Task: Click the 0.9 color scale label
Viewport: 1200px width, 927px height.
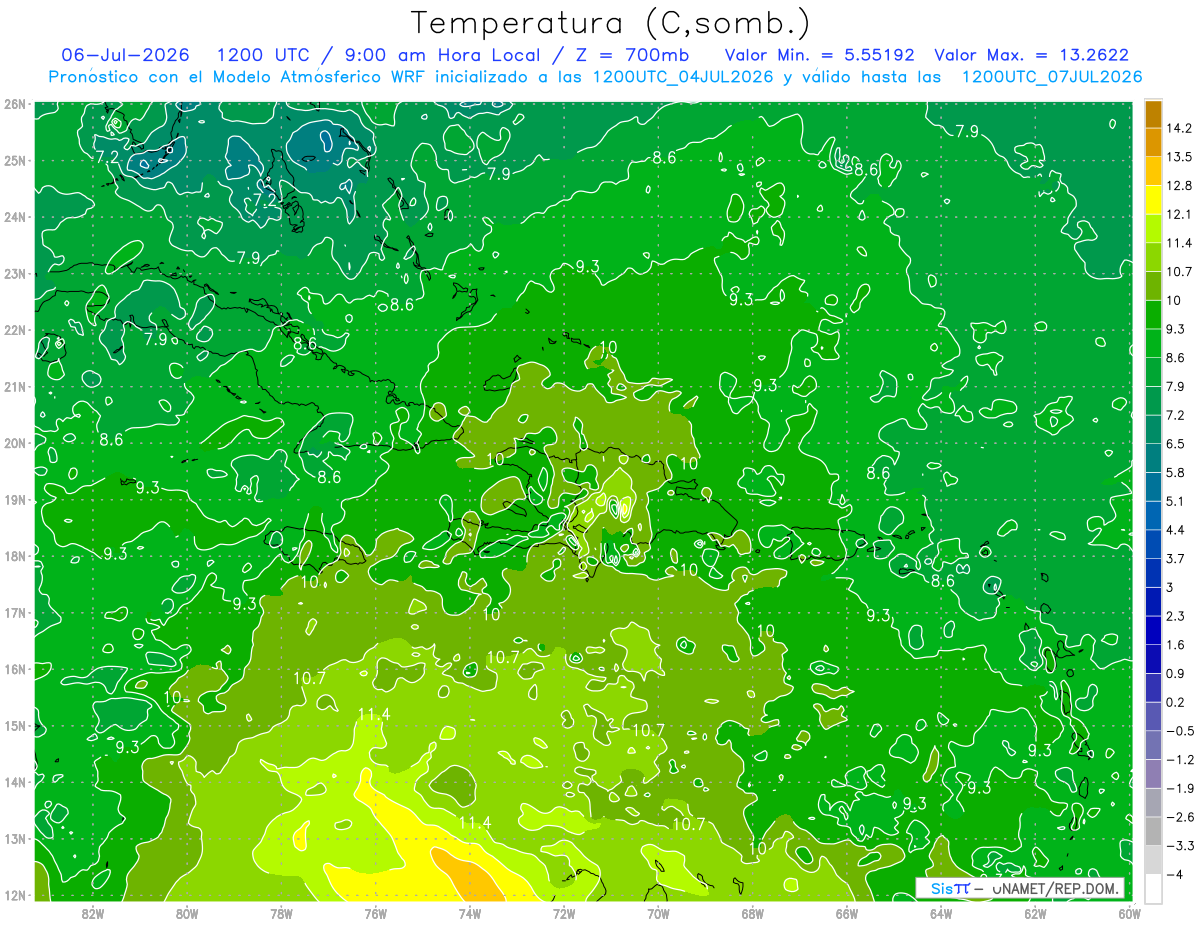Action: [x=1176, y=673]
